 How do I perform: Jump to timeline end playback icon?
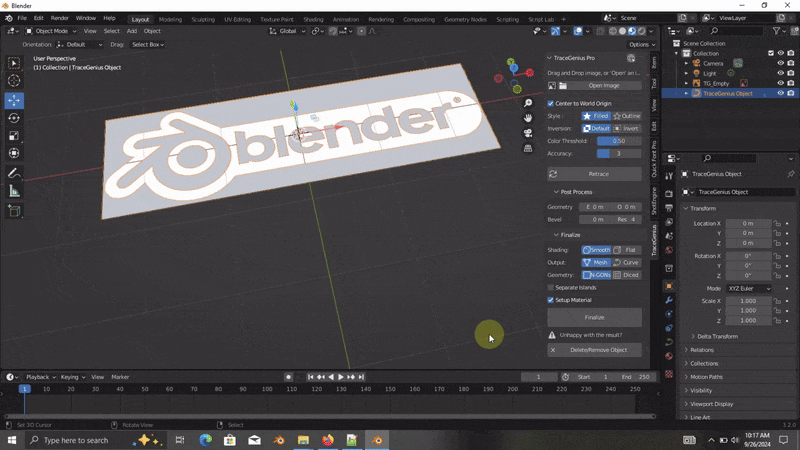tap(361, 377)
